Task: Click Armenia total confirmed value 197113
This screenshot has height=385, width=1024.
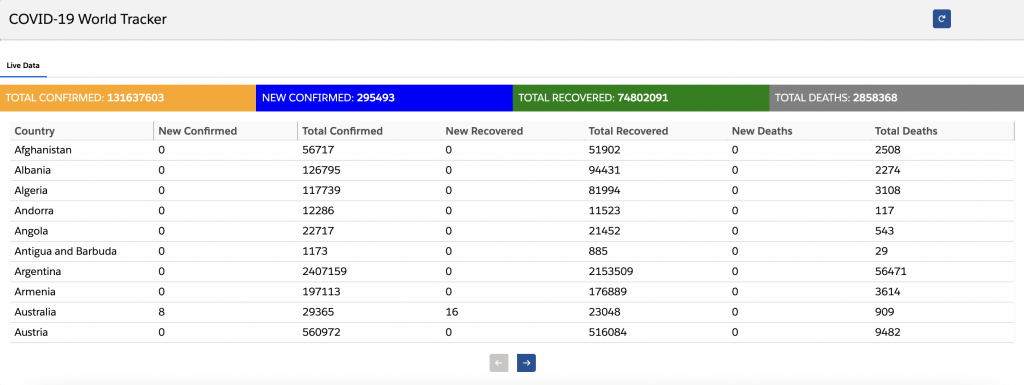Action: (x=321, y=292)
